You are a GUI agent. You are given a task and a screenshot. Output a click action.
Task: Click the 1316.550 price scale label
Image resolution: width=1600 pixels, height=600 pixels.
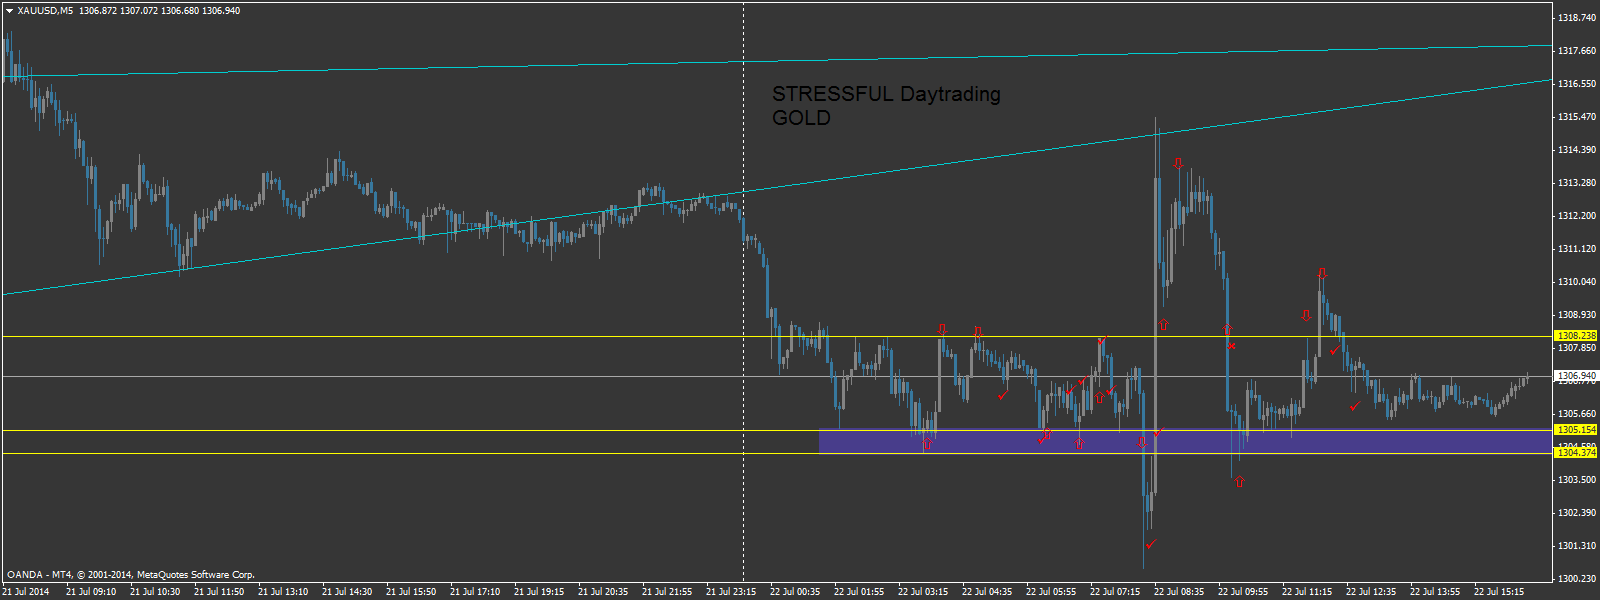pos(1577,84)
